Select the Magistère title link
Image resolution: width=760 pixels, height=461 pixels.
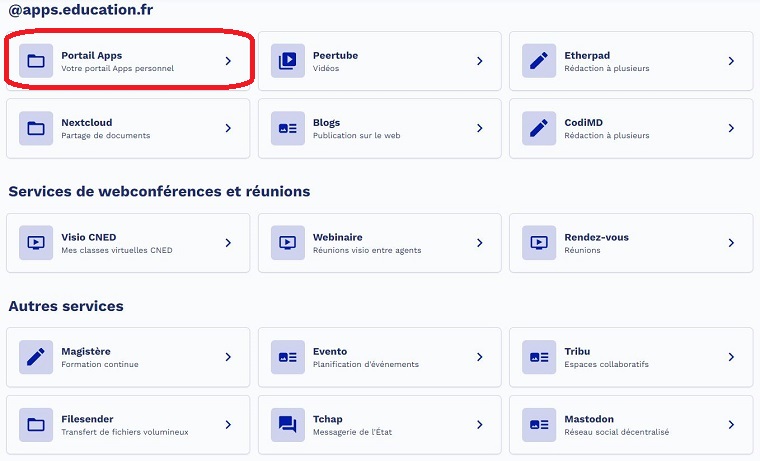[86, 351]
